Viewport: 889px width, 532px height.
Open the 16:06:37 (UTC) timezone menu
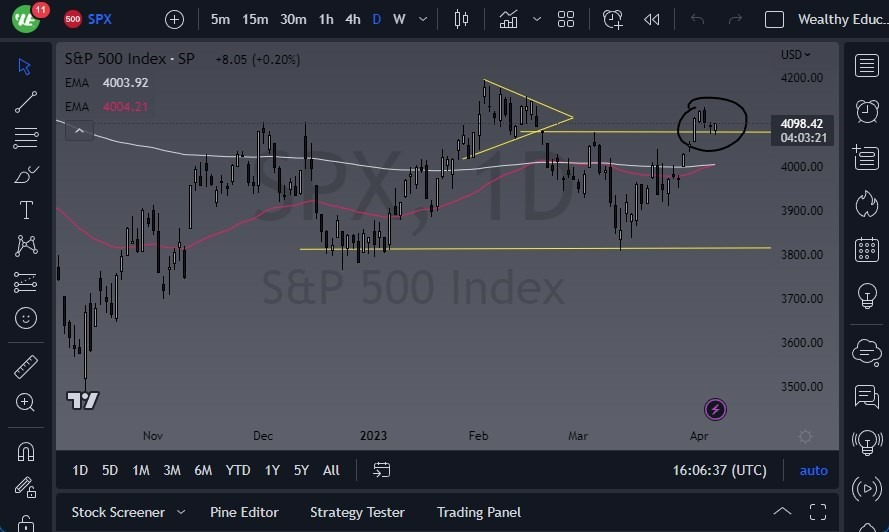(x=719, y=471)
